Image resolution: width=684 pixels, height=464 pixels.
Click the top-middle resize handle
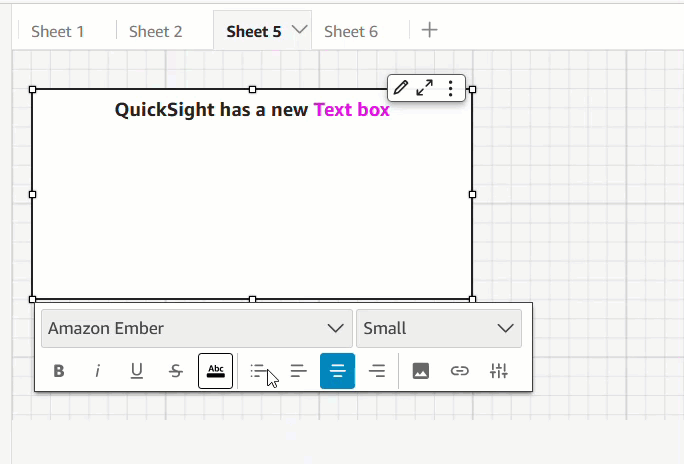tap(253, 89)
